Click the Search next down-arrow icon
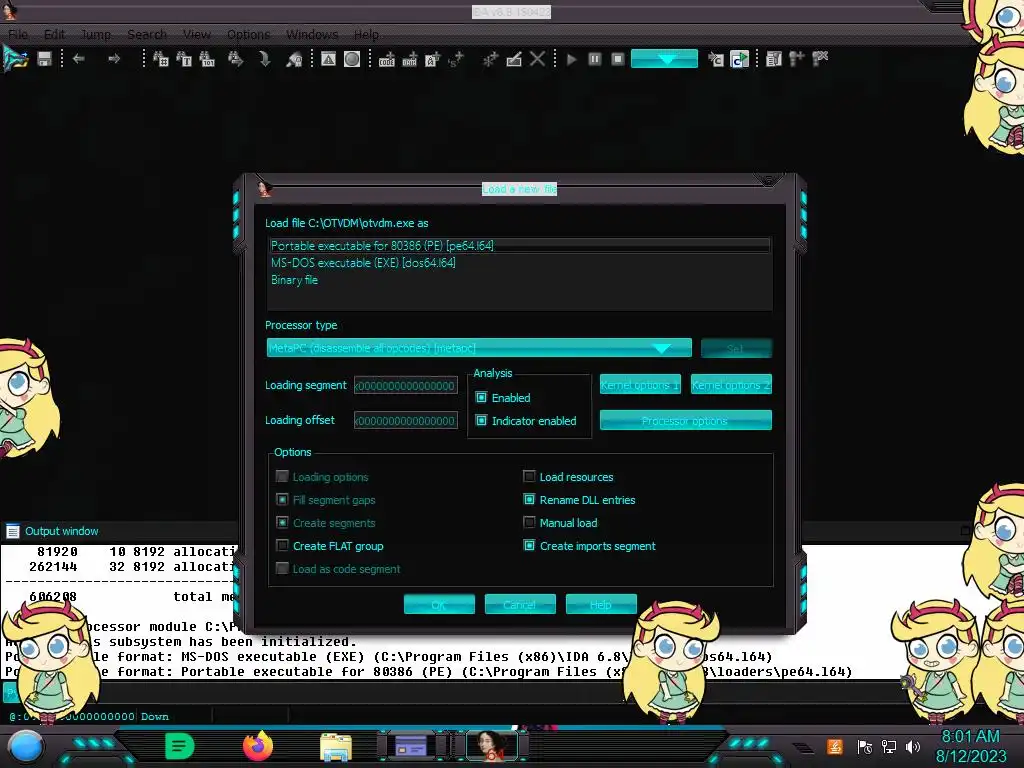1024x768 pixels. (x=264, y=59)
